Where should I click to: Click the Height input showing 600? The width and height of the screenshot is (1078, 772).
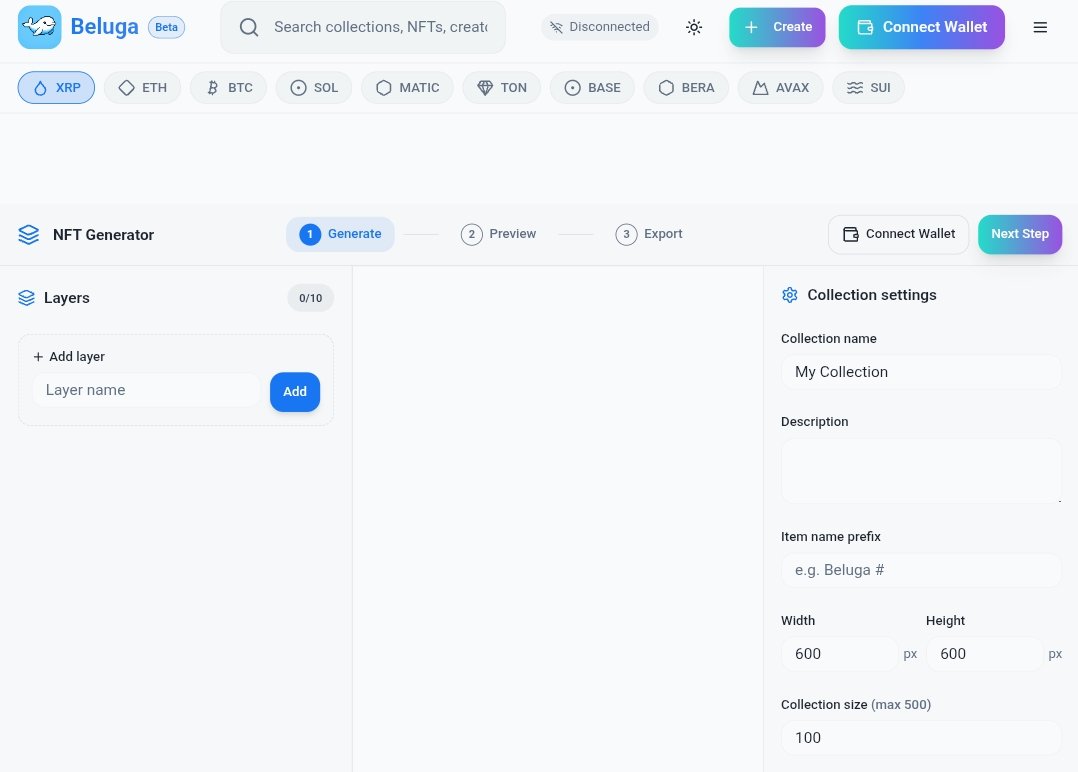(x=984, y=654)
